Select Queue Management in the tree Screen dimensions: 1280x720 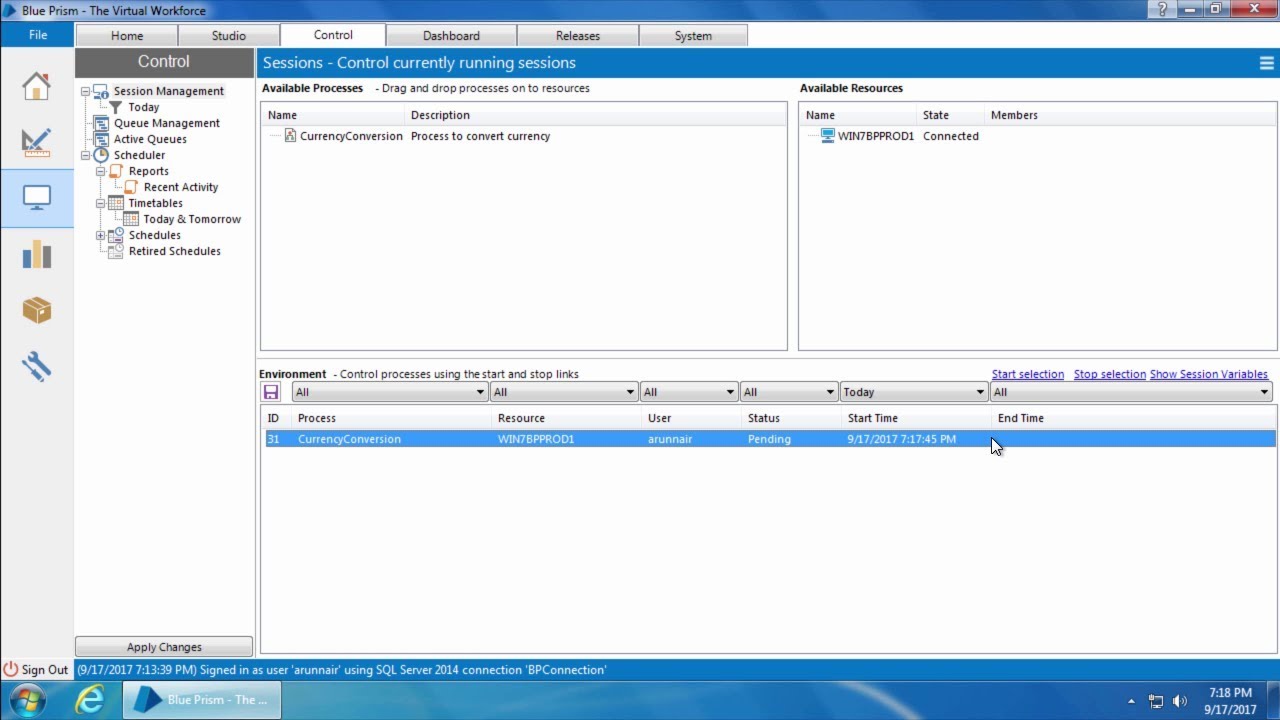pos(167,123)
